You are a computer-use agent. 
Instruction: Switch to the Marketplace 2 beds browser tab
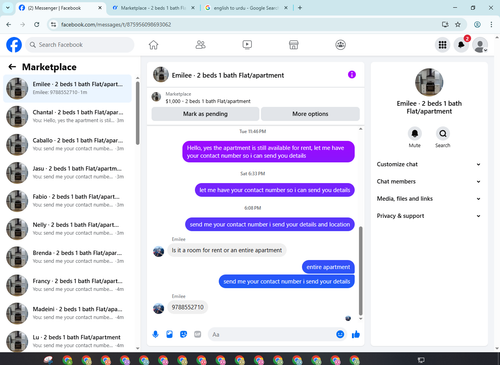tap(153, 8)
